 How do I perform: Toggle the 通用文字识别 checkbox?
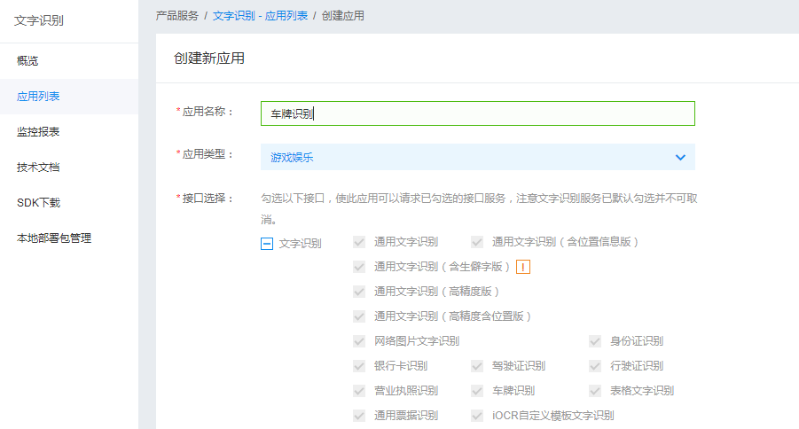359,242
